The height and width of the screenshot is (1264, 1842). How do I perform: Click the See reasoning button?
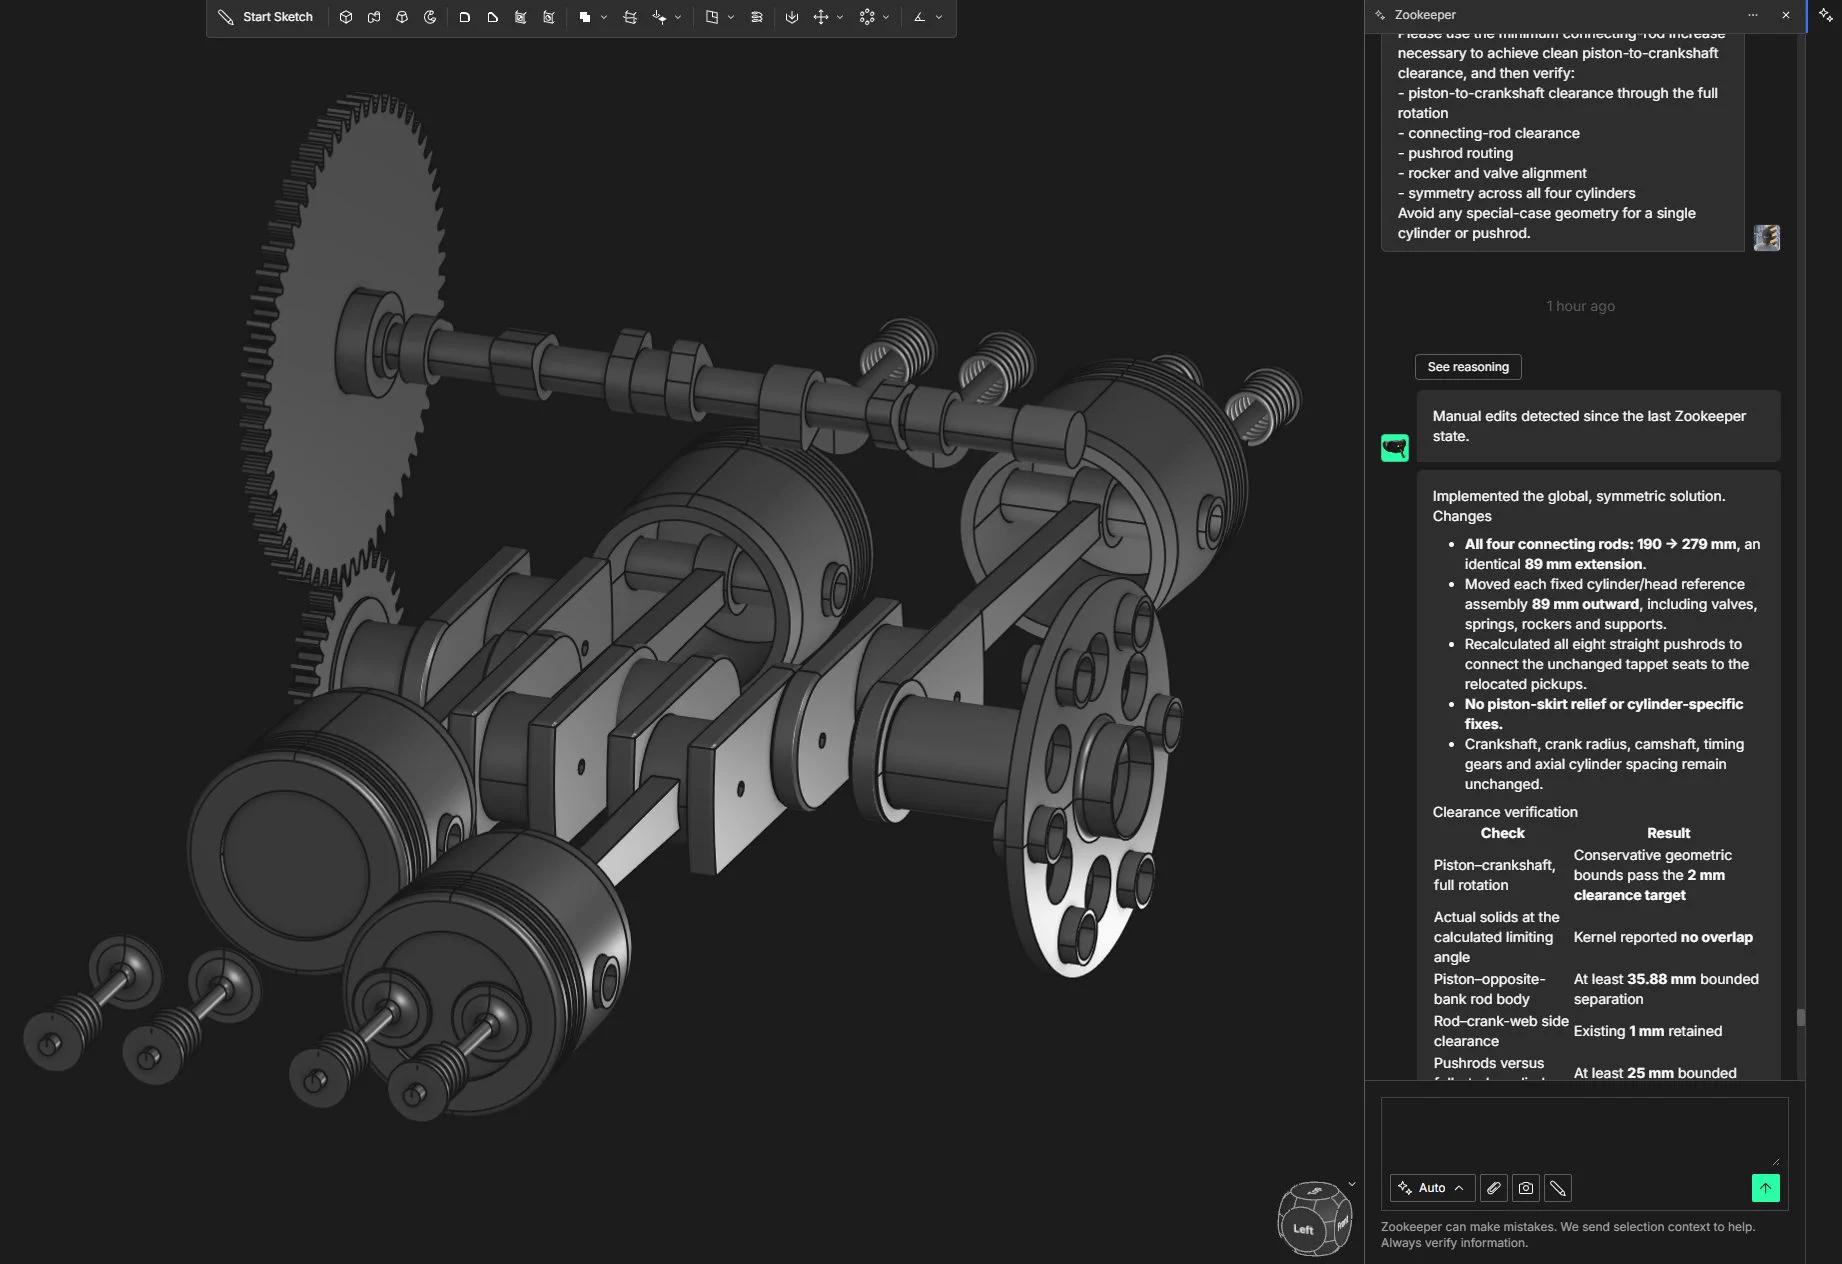pyautogui.click(x=1468, y=367)
